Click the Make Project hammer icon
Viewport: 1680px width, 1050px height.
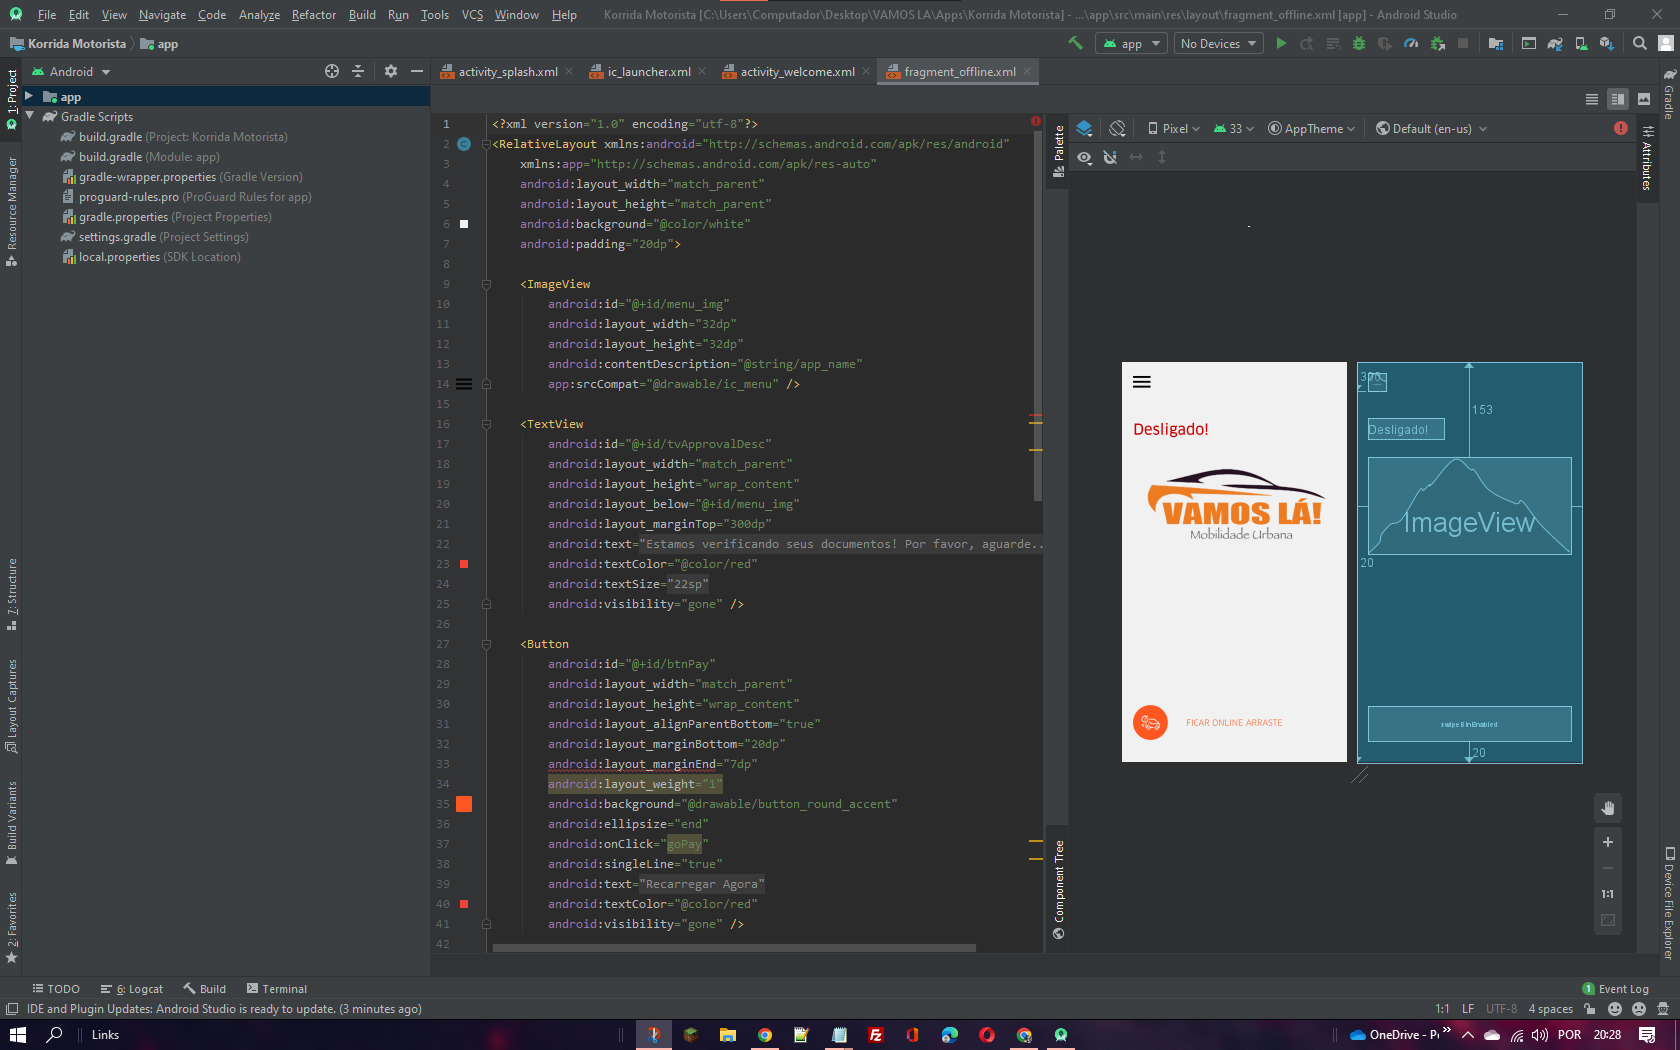pos(1076,43)
